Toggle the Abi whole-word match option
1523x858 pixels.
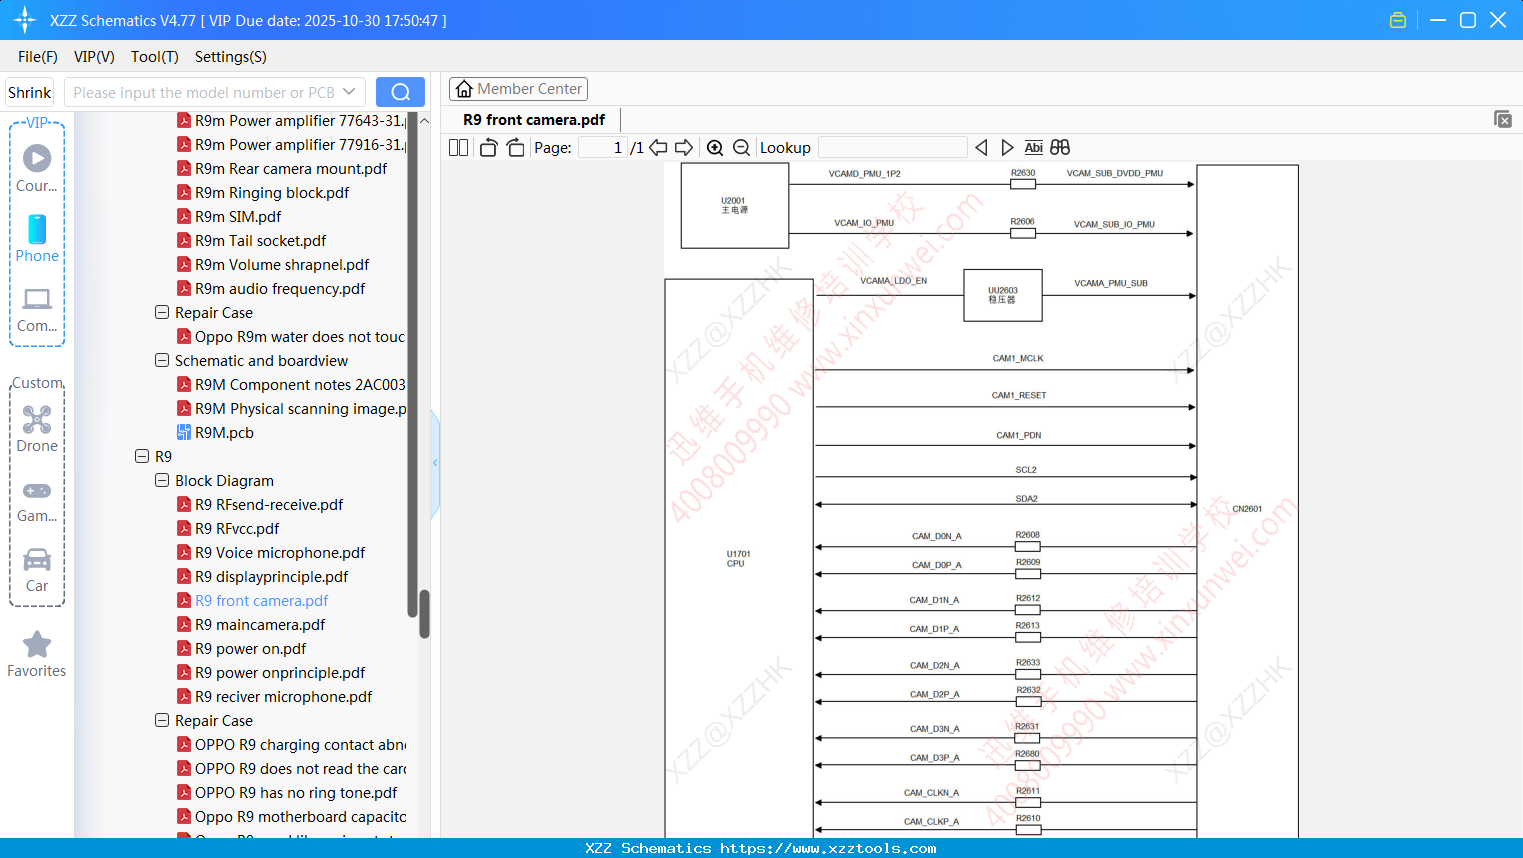[x=1033, y=148]
